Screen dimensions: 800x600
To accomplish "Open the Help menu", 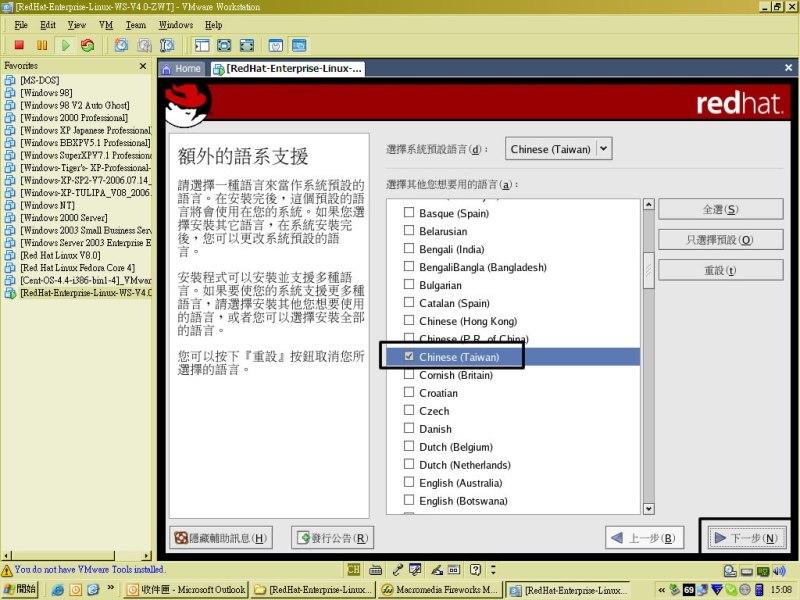I will (x=213, y=25).
